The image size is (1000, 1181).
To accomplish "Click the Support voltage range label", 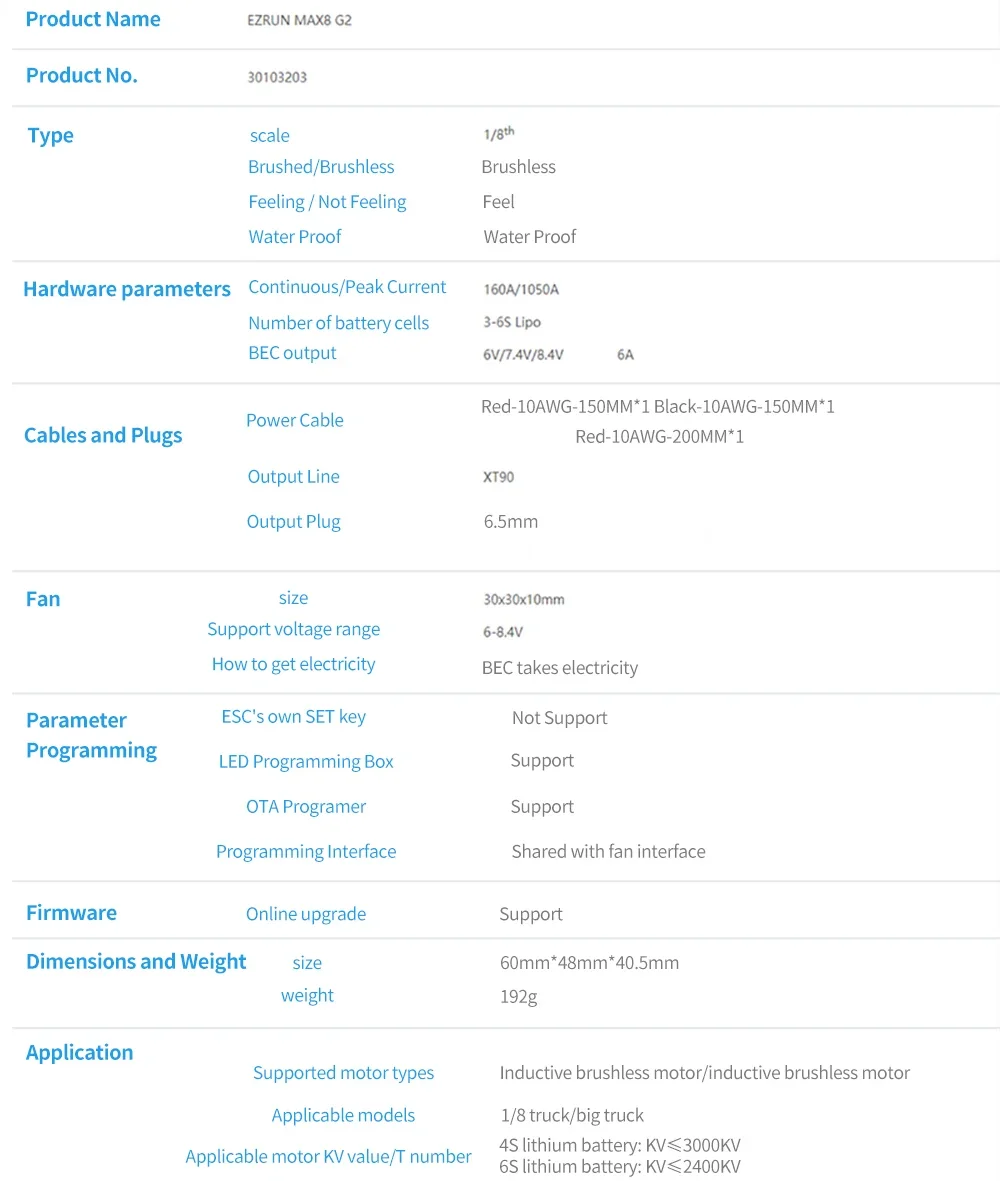I will (294, 629).
